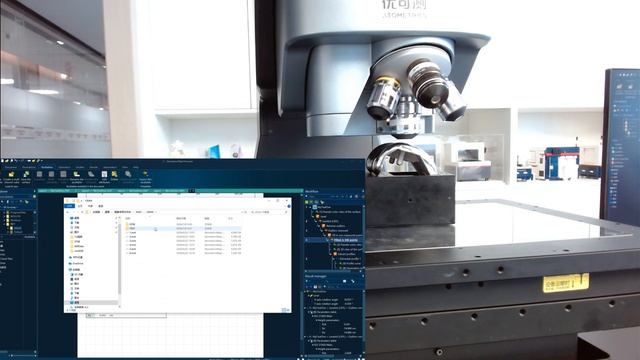This screenshot has height=360, width=640.
Task: Click the white square icon in Result manager toolbar
Action: pos(344,281)
